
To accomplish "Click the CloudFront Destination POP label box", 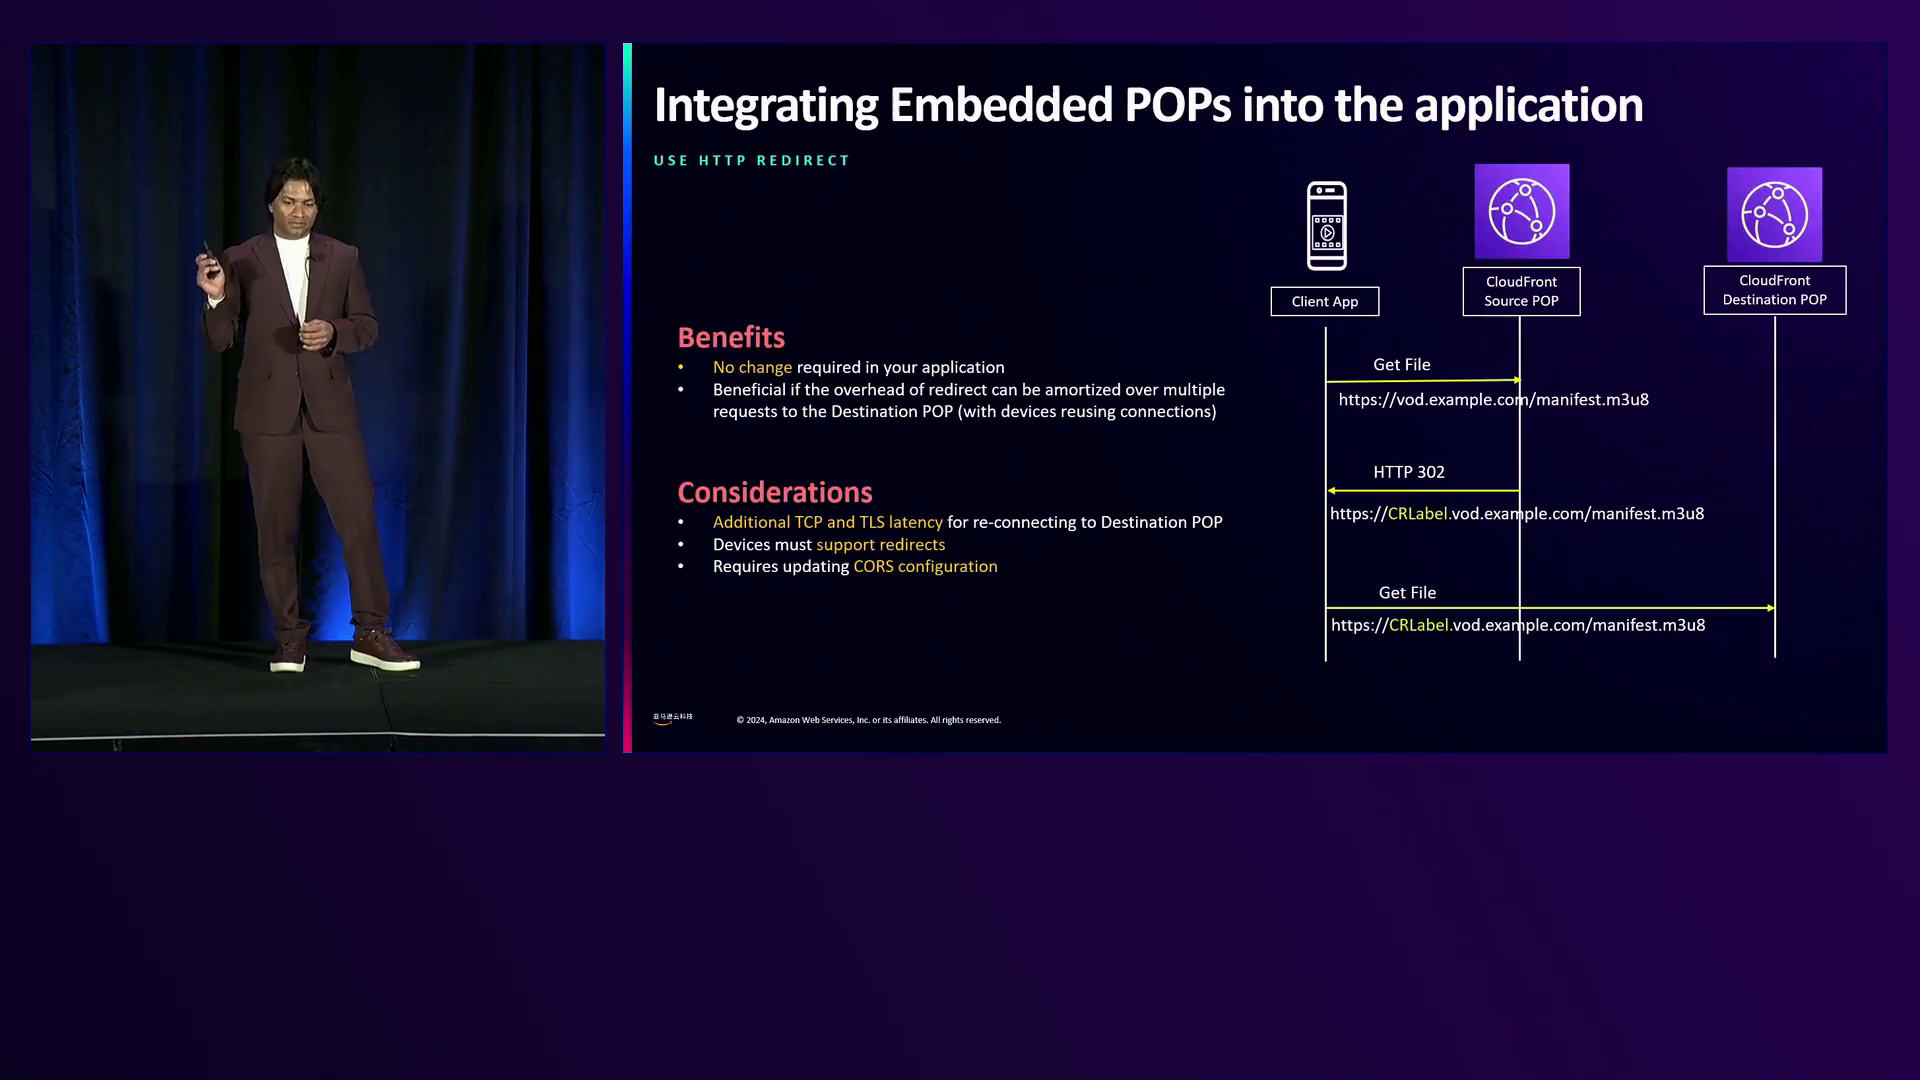I will (1774, 290).
